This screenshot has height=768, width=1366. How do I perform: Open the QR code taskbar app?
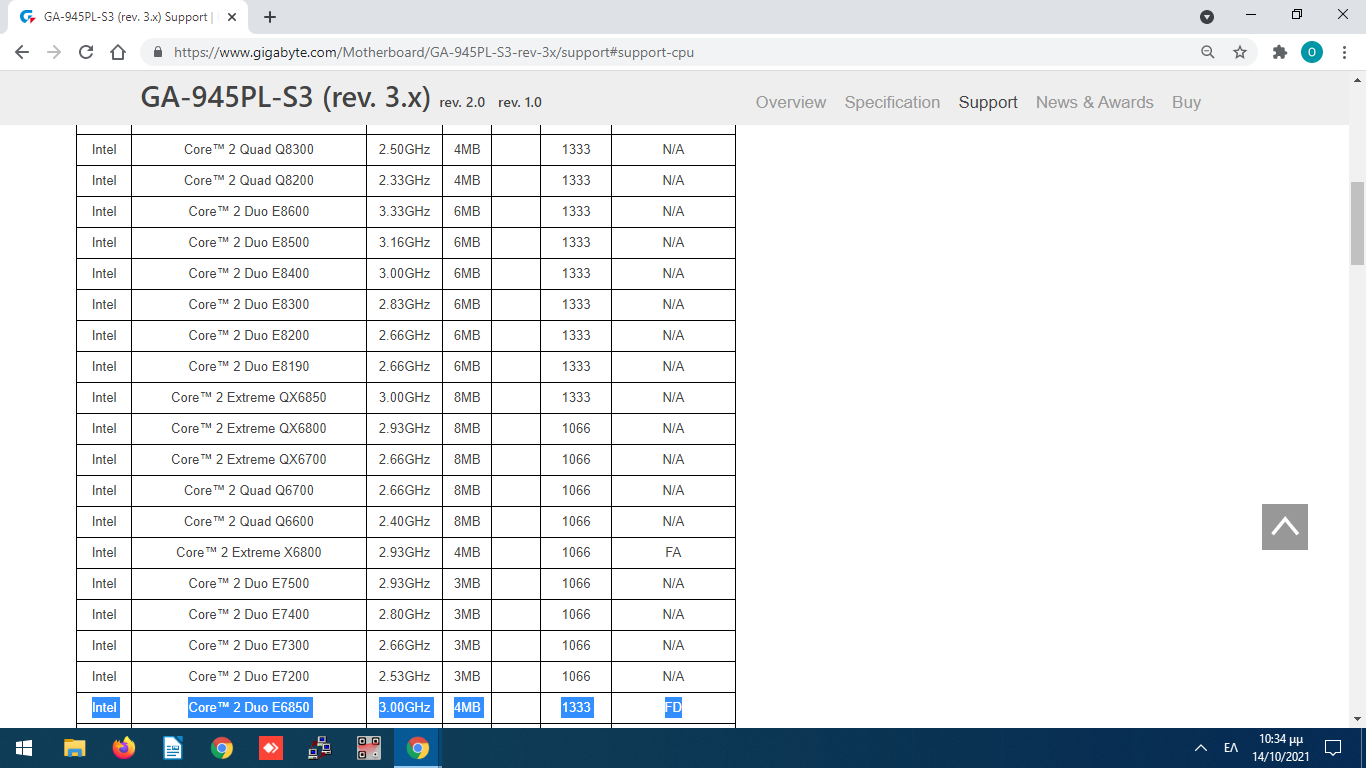369,748
